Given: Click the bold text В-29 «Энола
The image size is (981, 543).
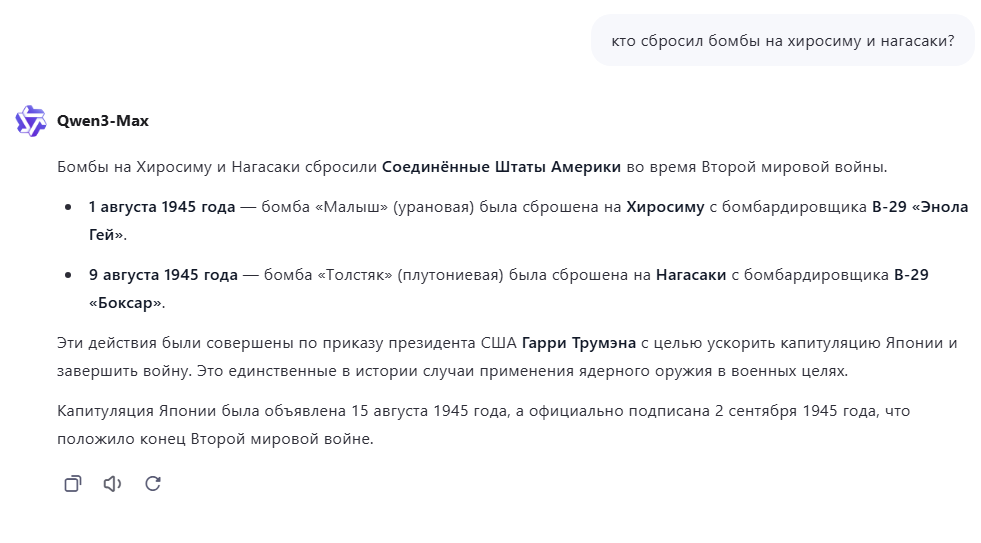Looking at the screenshot, I should click(x=920, y=207).
